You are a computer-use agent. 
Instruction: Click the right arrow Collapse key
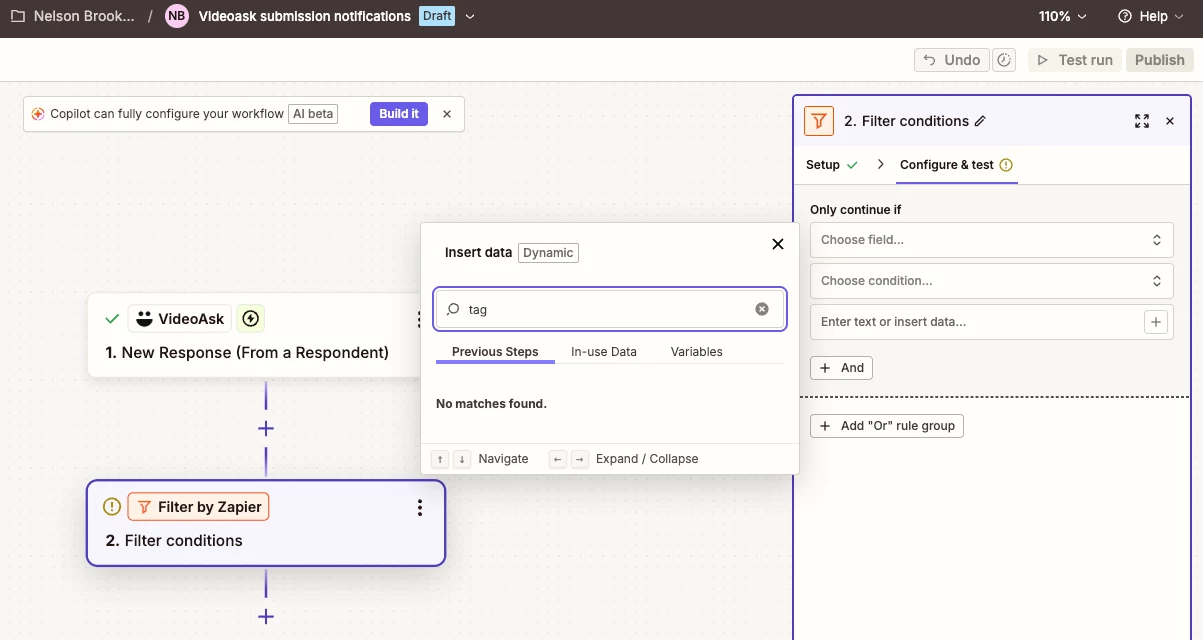[580, 459]
